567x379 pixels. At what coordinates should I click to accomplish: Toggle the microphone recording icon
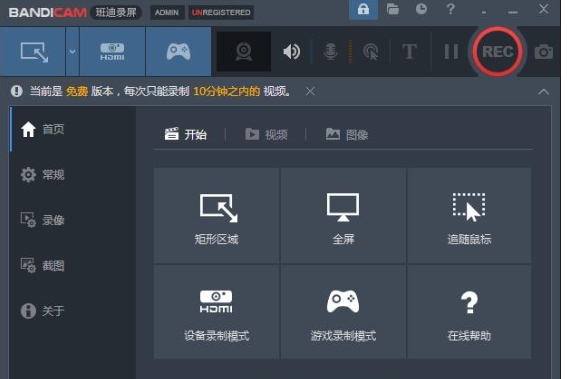[331, 52]
